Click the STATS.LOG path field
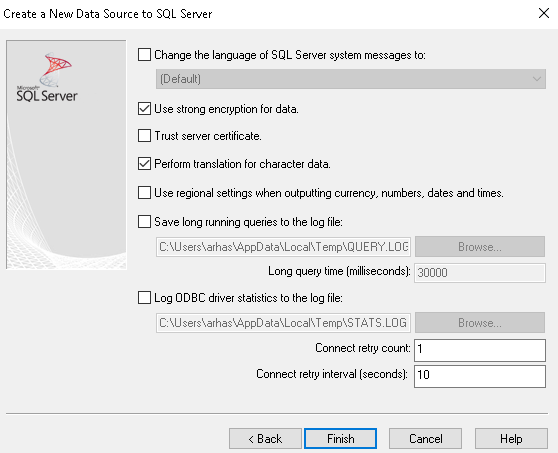The image size is (558, 453). click(283, 323)
